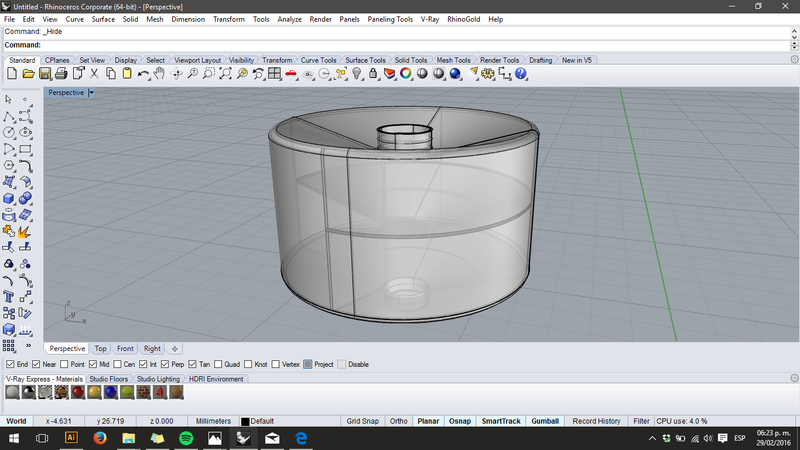Open the Perspective viewport dropdown arrow
Viewport: 800px width, 450px height.
coord(91,92)
